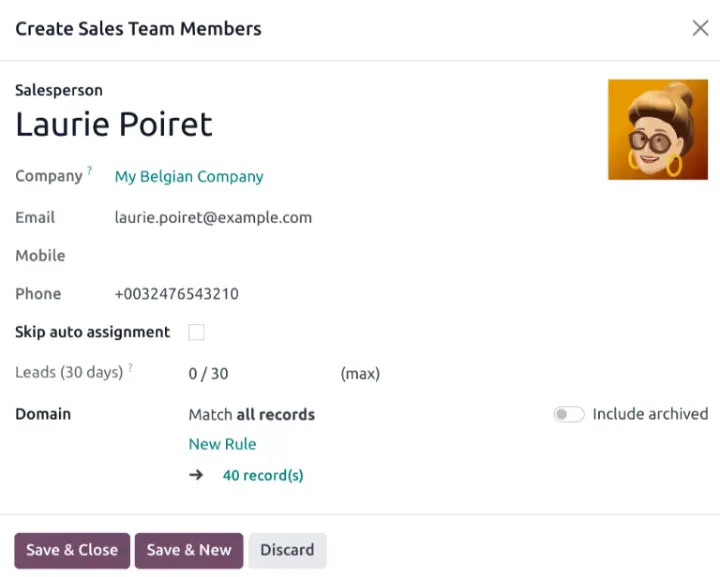The width and height of the screenshot is (720, 577).
Task: Close the Create Sales Team Members dialog
Action: [700, 28]
